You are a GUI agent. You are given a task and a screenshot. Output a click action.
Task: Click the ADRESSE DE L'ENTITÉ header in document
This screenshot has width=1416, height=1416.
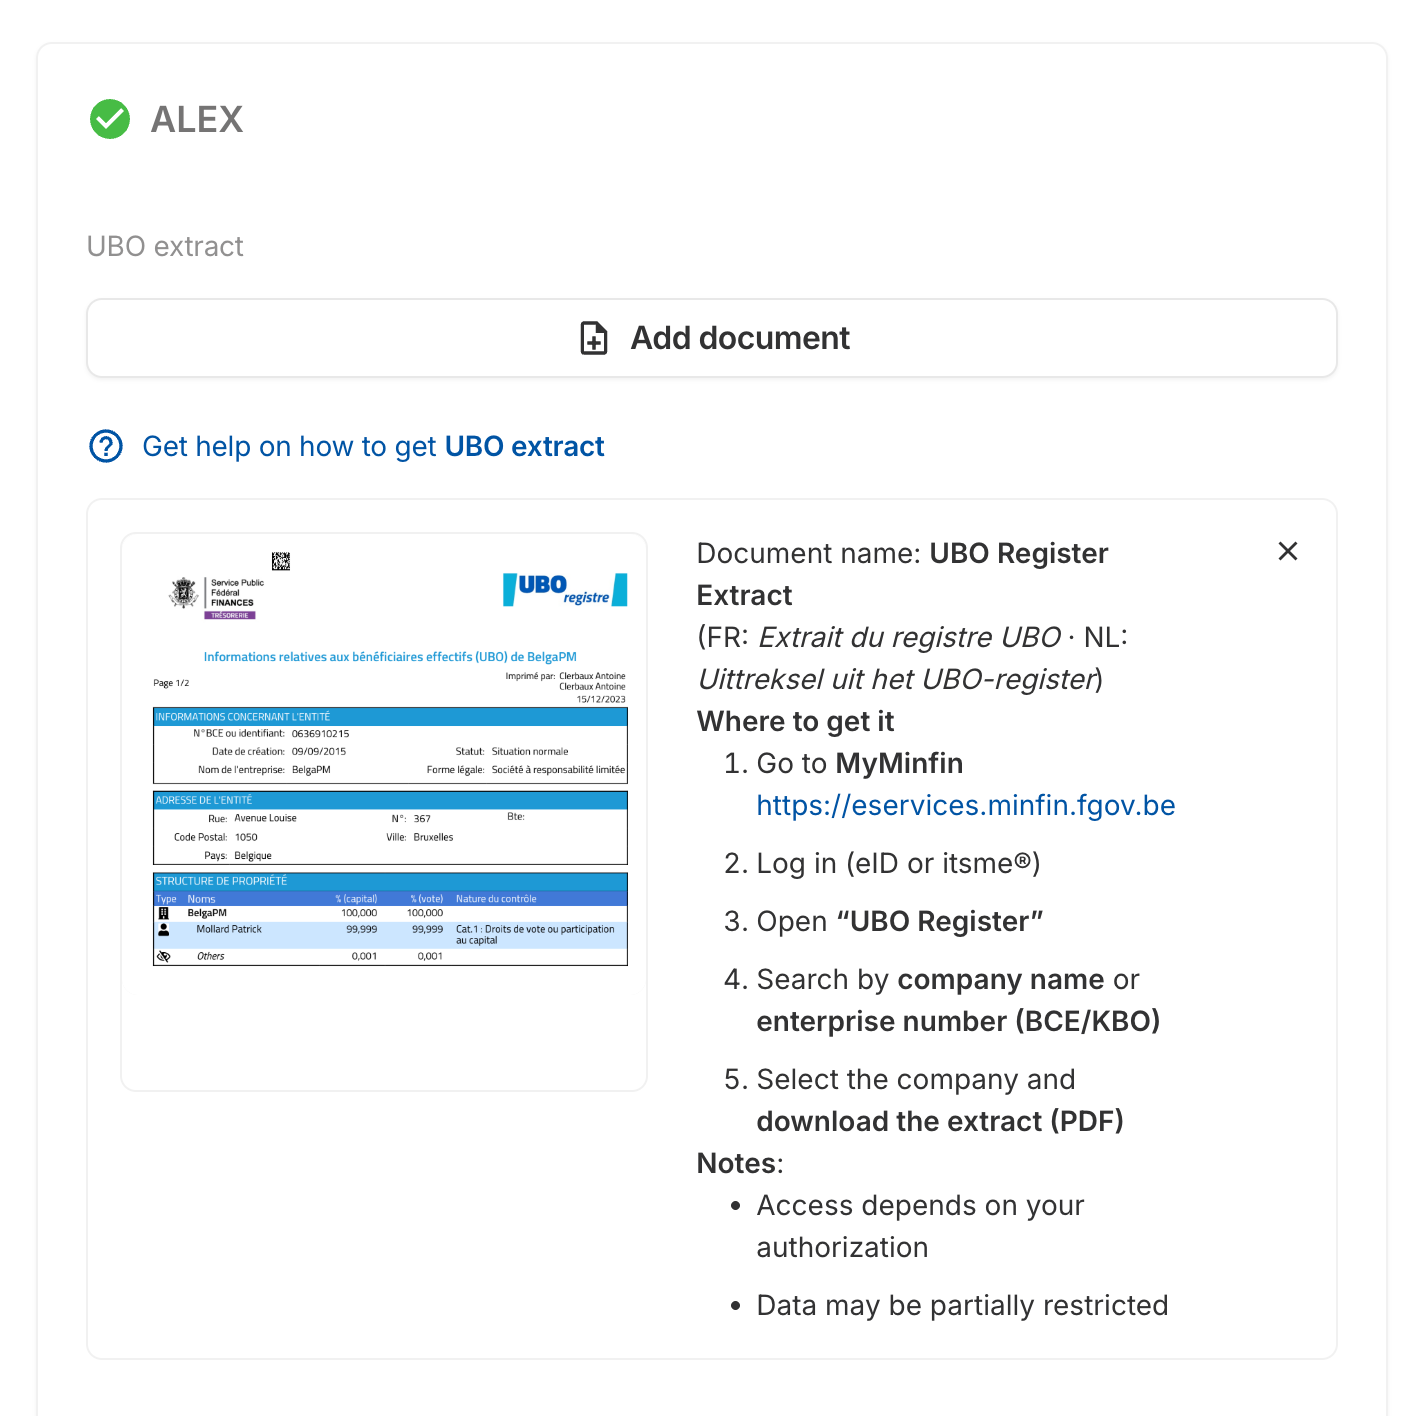[x=390, y=800]
